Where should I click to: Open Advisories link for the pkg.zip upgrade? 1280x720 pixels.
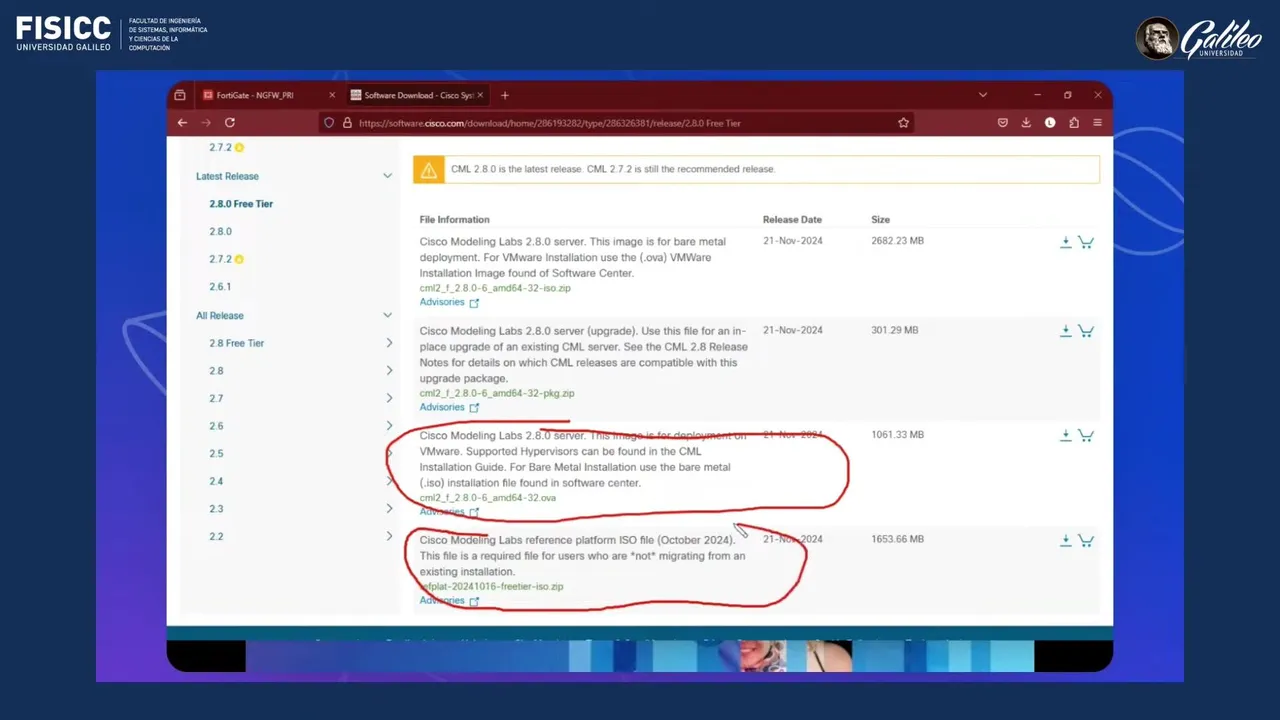coord(449,407)
